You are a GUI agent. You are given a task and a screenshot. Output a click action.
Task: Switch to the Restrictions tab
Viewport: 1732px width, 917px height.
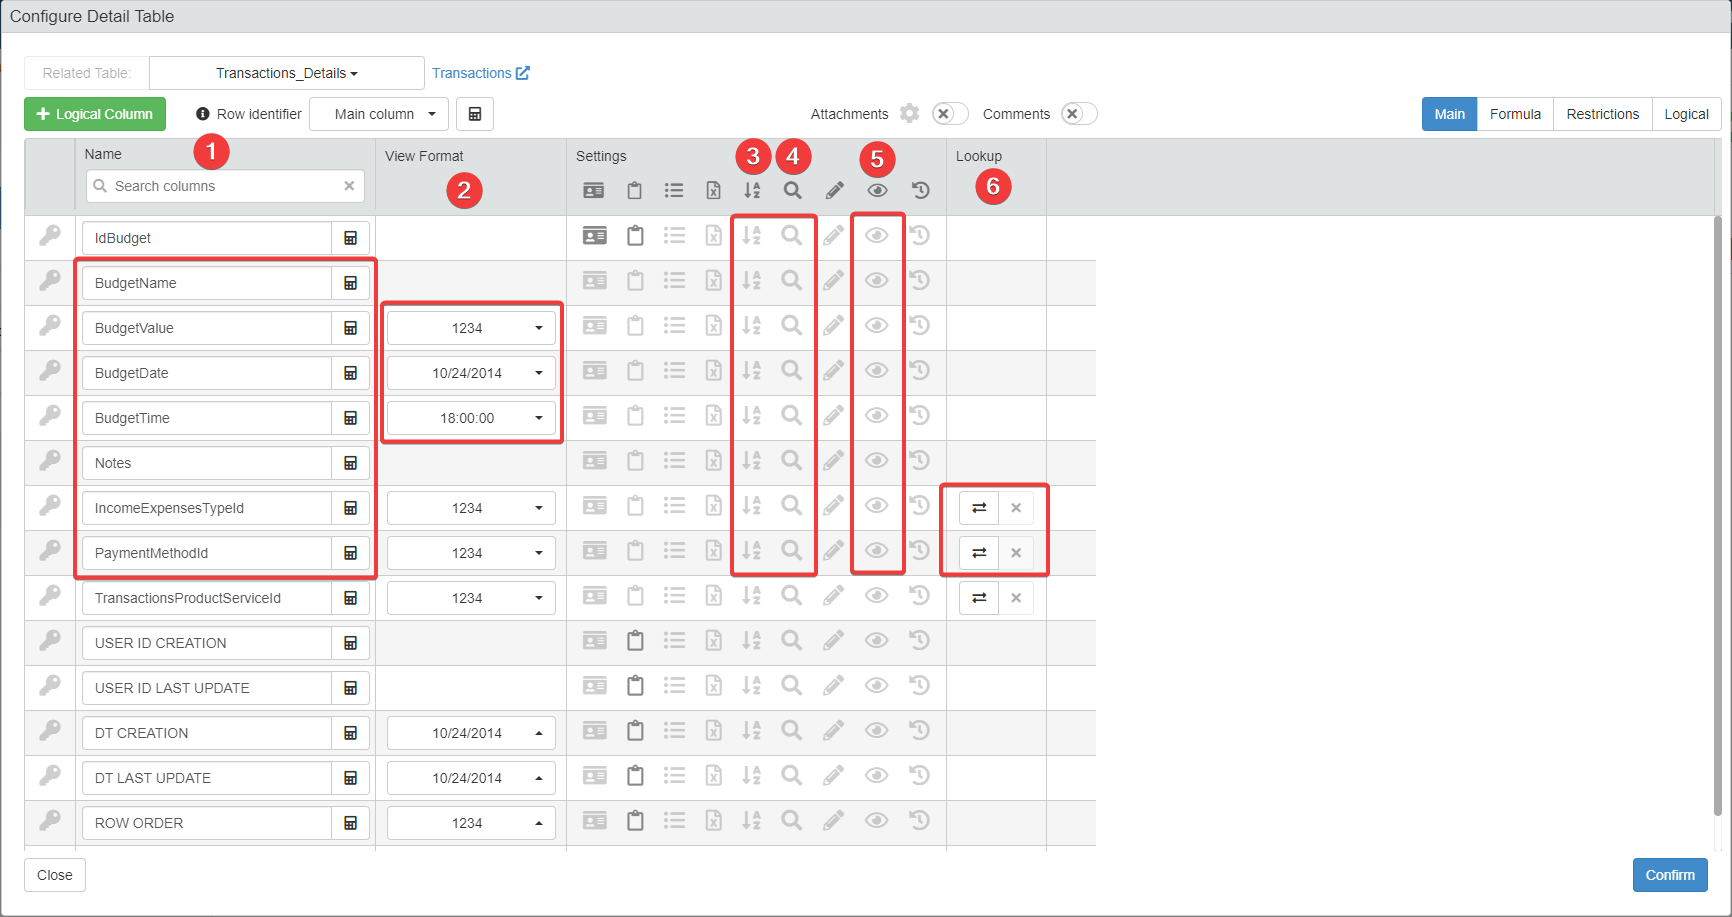[1602, 114]
